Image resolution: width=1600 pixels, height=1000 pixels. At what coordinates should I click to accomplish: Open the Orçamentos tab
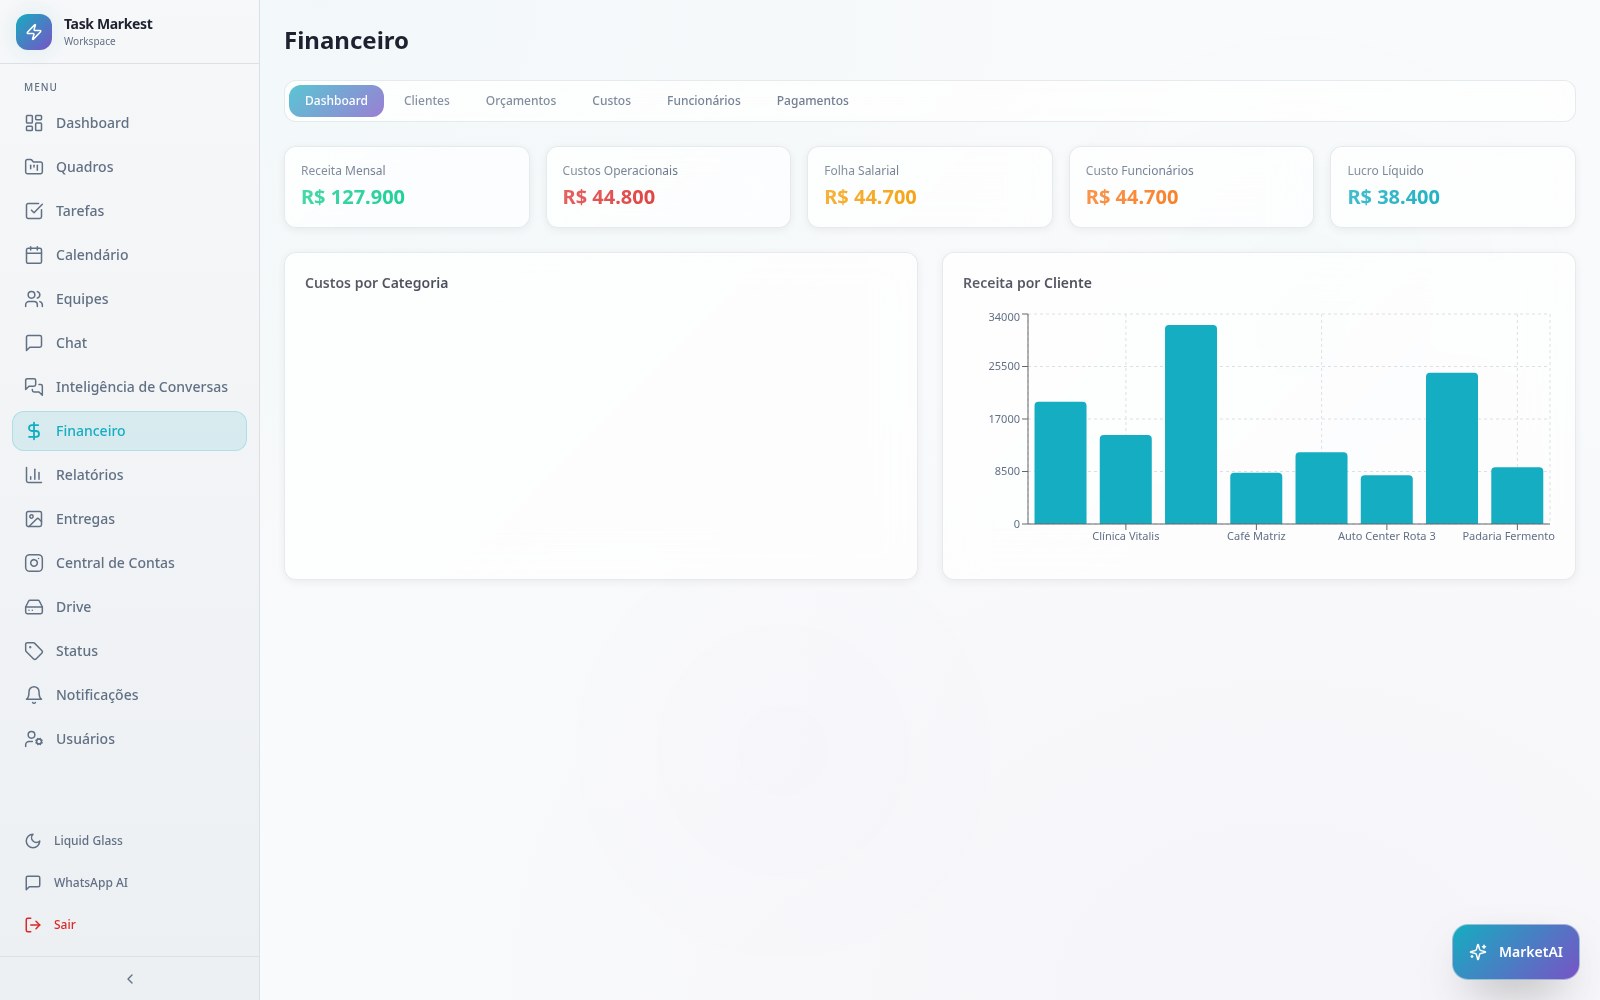521,101
